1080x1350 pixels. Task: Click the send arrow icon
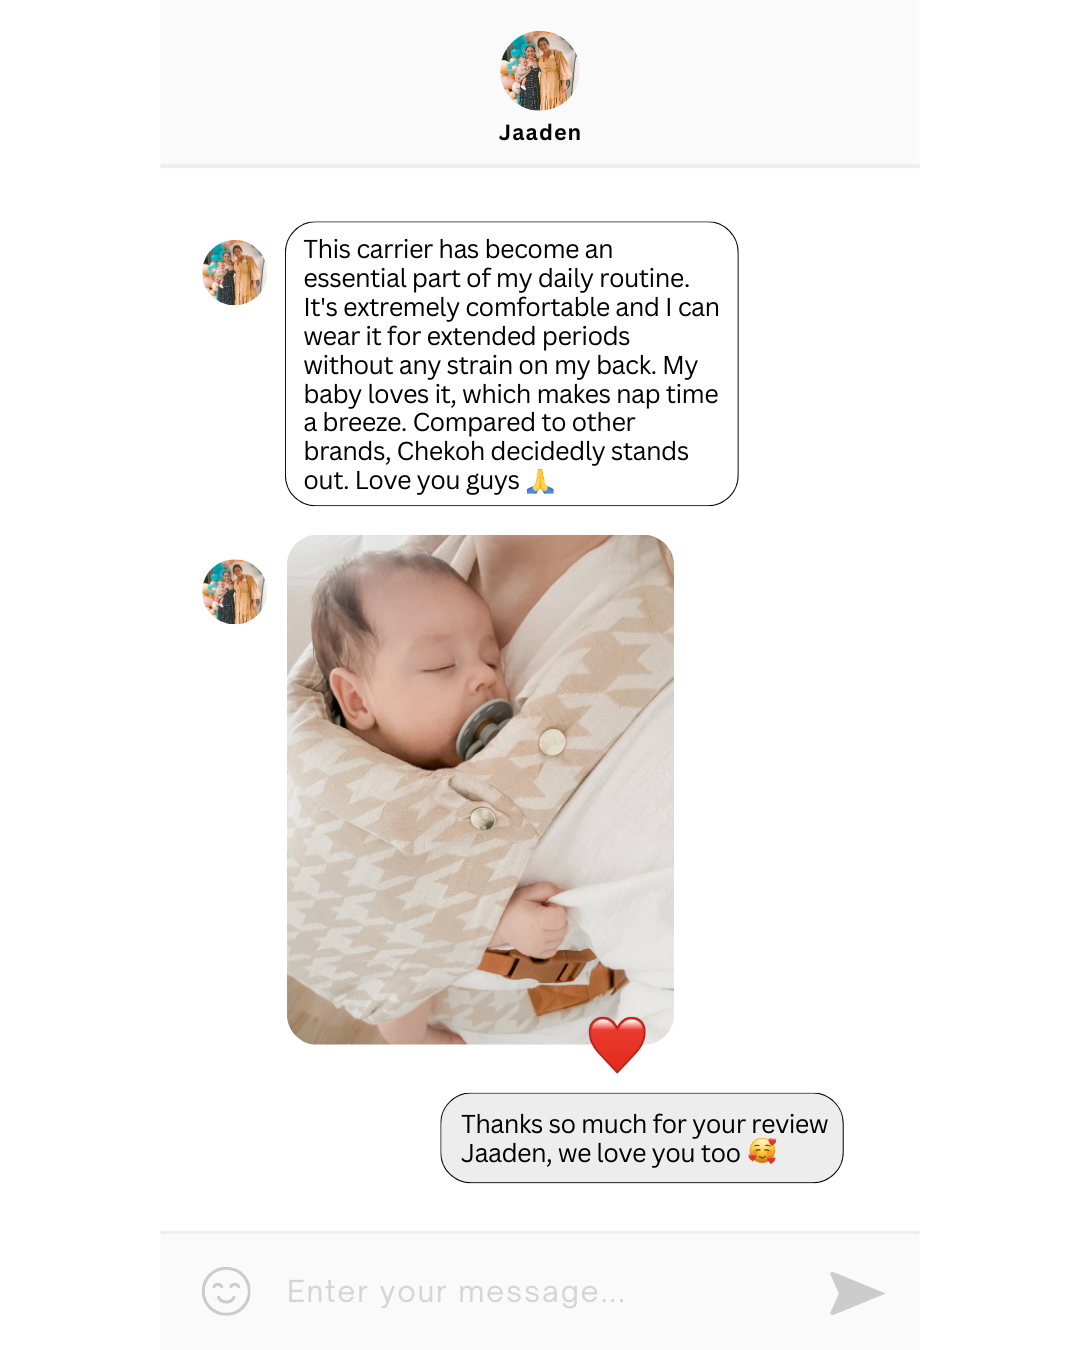point(857,1293)
